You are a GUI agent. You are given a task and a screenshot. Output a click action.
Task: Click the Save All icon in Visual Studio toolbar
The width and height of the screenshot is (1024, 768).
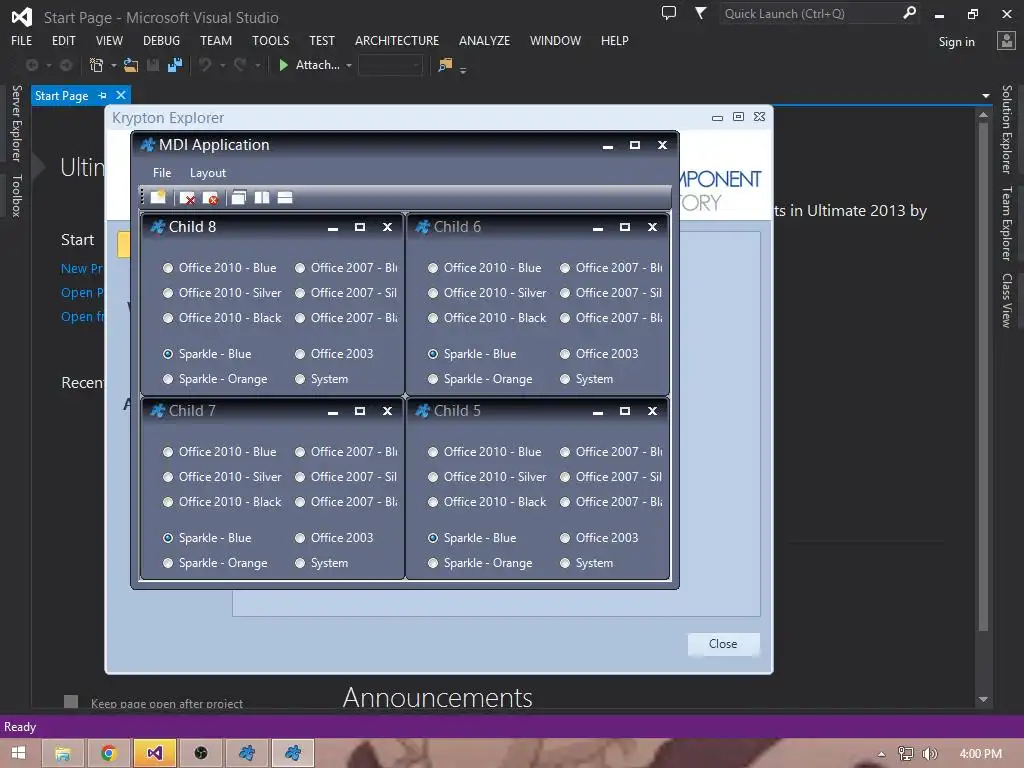click(175, 65)
